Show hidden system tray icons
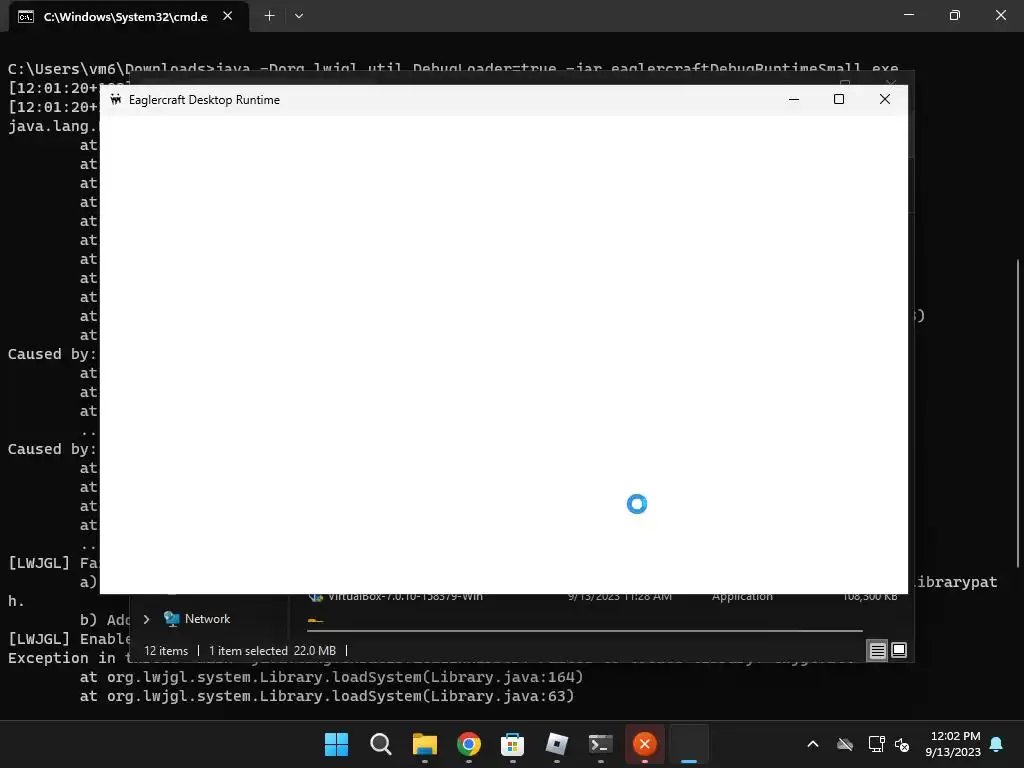This screenshot has height=768, width=1024. pyautogui.click(x=813, y=744)
